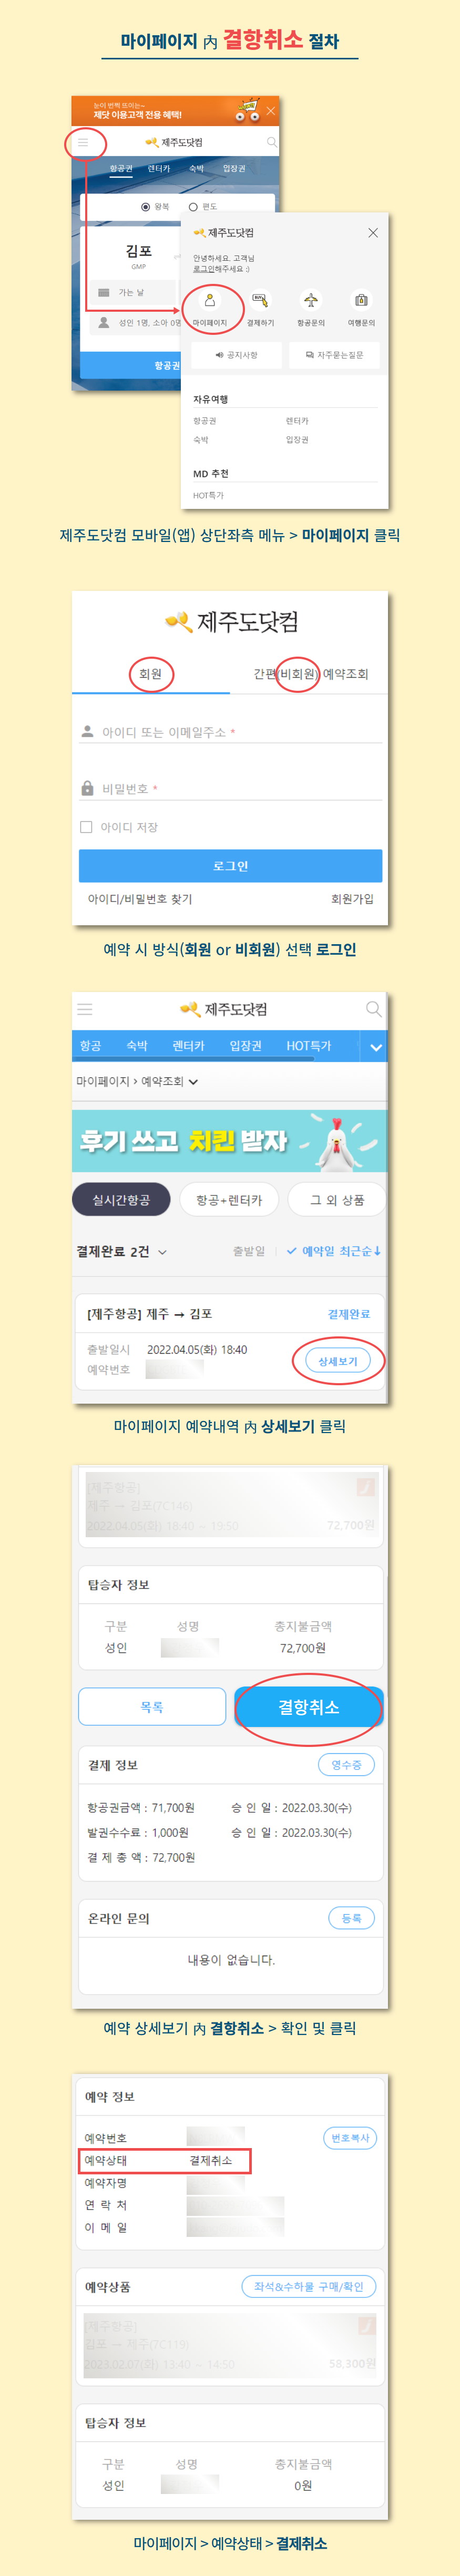Viewport: 460px width, 2576px height.
Task: Switch to the 회원 login tab
Action: pos(151,674)
